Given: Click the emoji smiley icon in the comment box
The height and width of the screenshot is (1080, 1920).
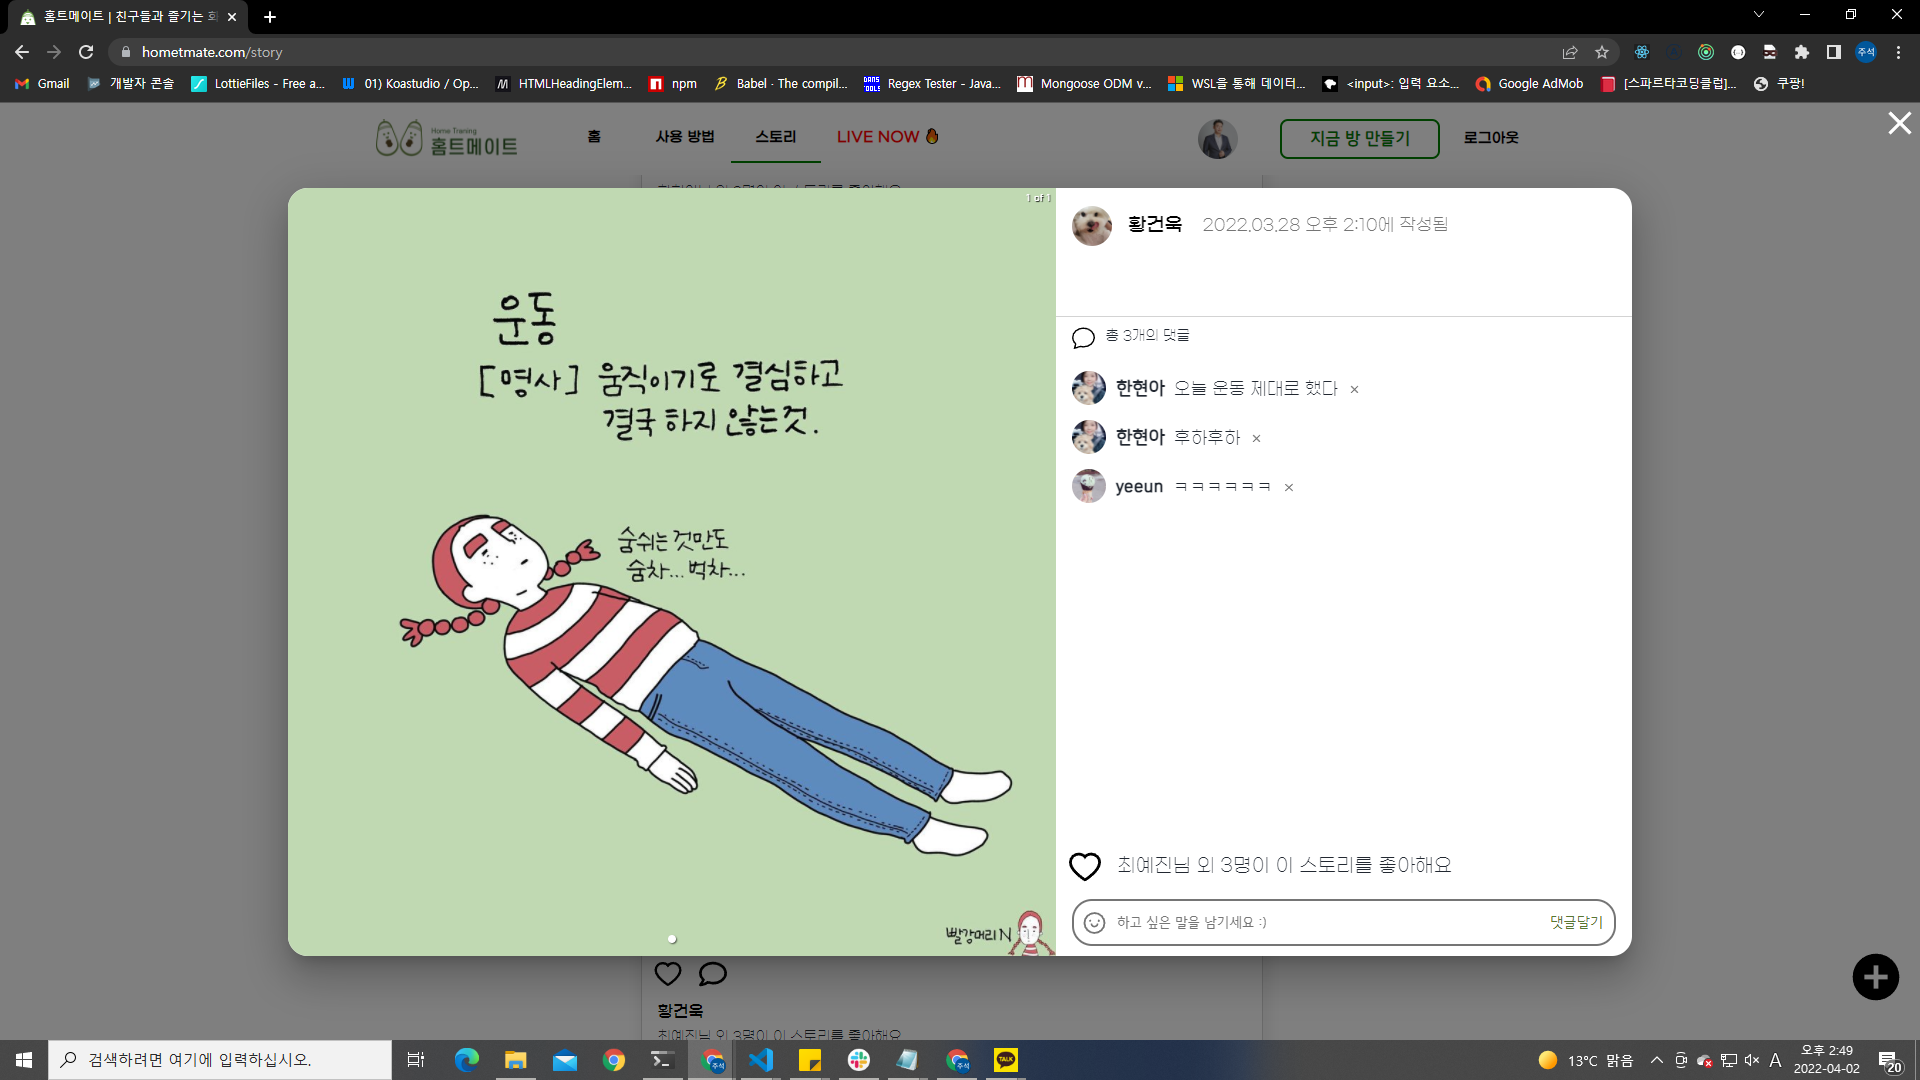Looking at the screenshot, I should [1094, 922].
